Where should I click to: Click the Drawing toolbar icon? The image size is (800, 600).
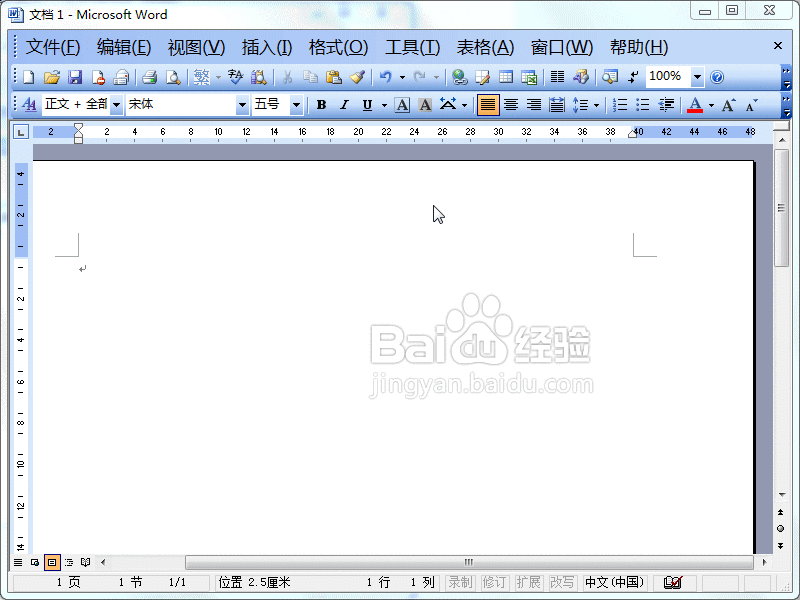click(x=581, y=77)
